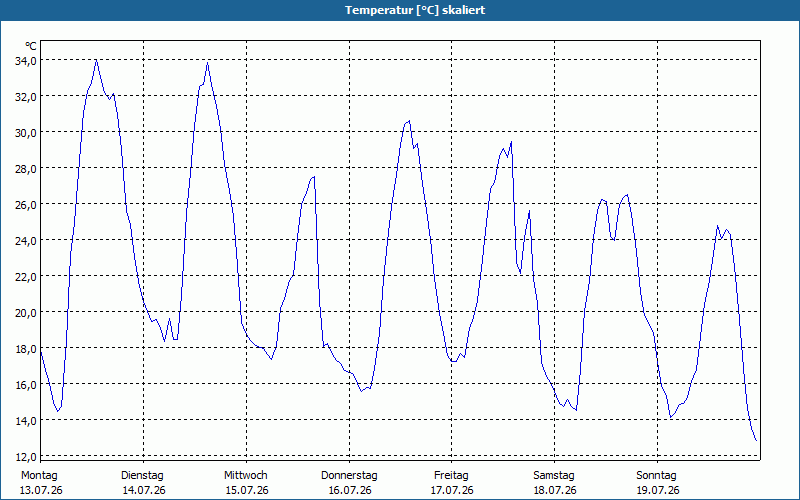Image resolution: width=800 pixels, height=500 pixels.
Task: Click the date 17.07.26
Action: click(452, 491)
